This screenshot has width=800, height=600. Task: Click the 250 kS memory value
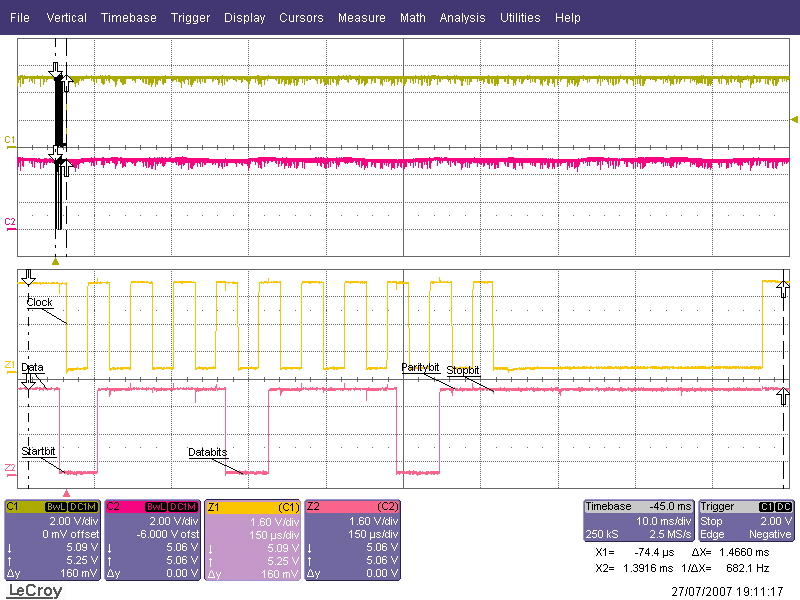[602, 534]
